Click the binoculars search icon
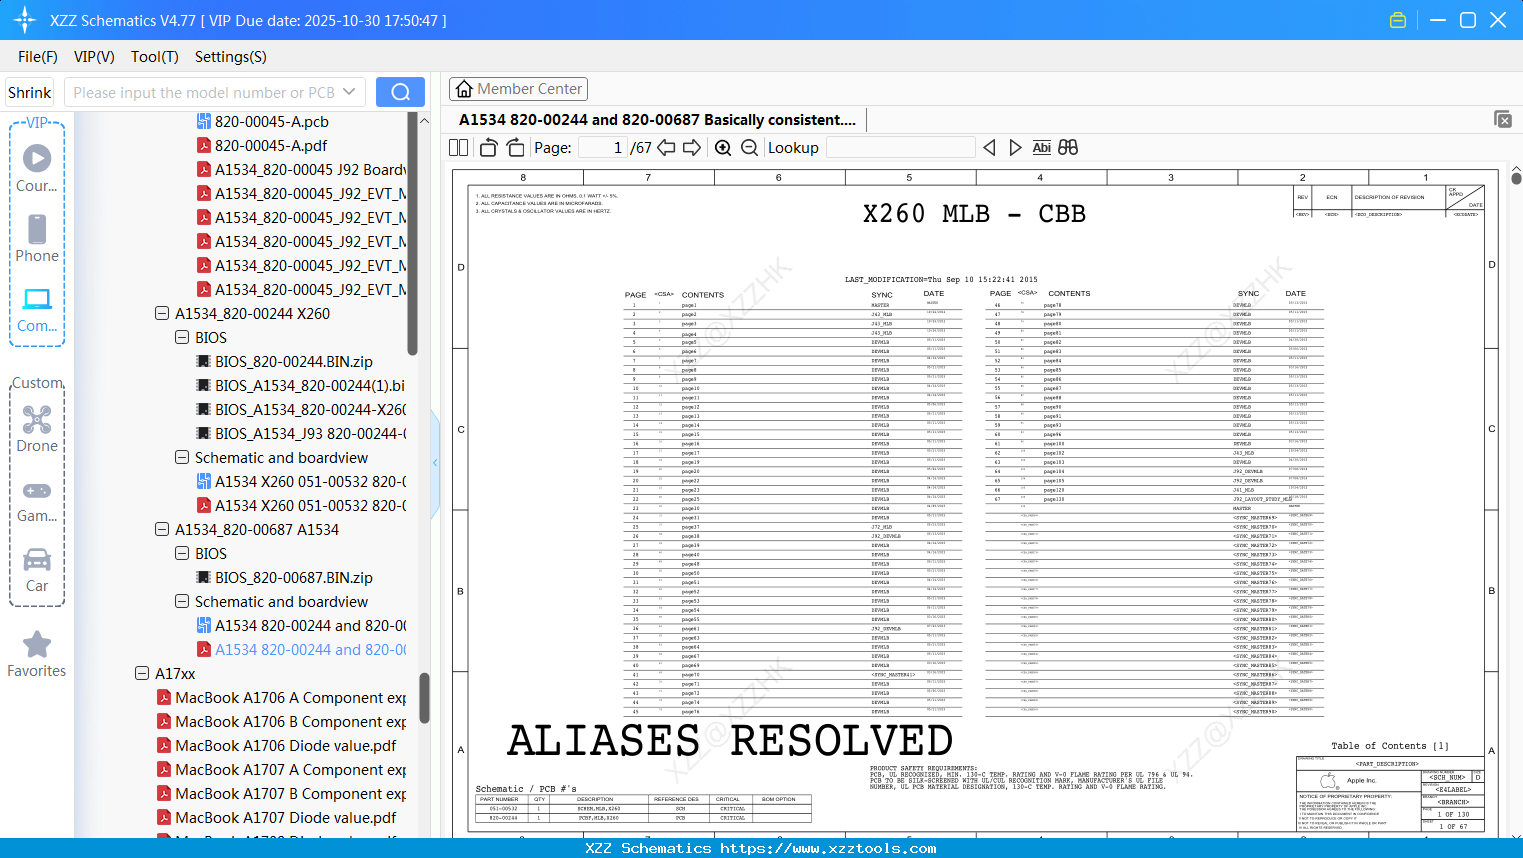This screenshot has height=858, width=1523. tap(1068, 148)
